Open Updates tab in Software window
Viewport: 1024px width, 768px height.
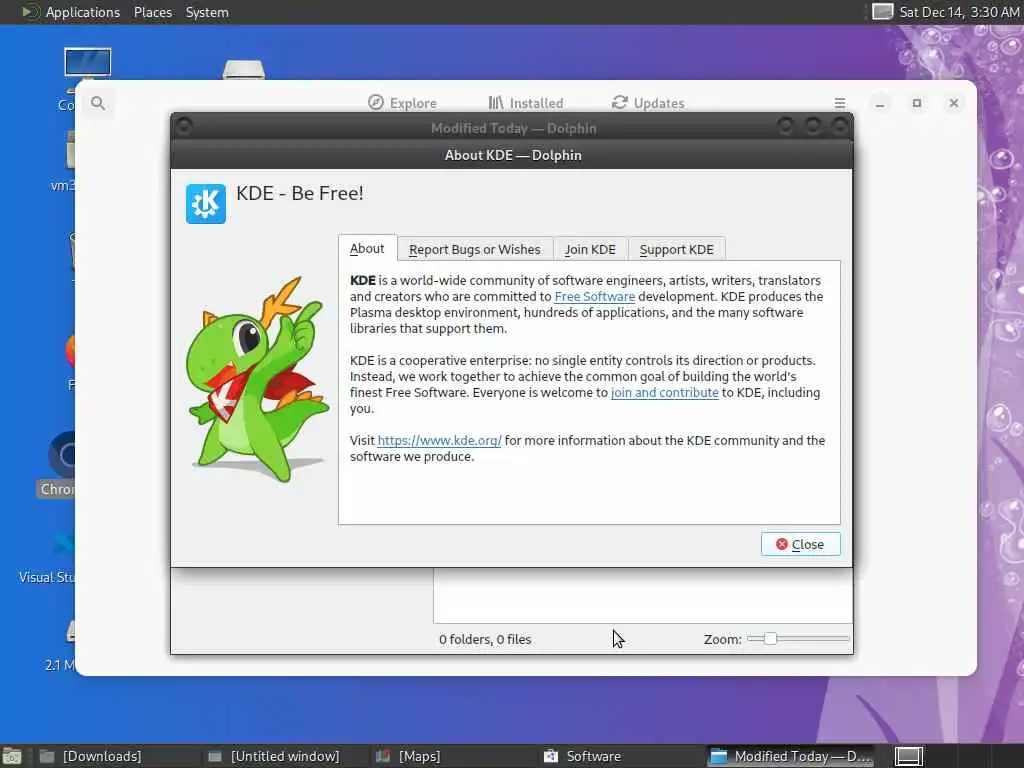pos(648,103)
